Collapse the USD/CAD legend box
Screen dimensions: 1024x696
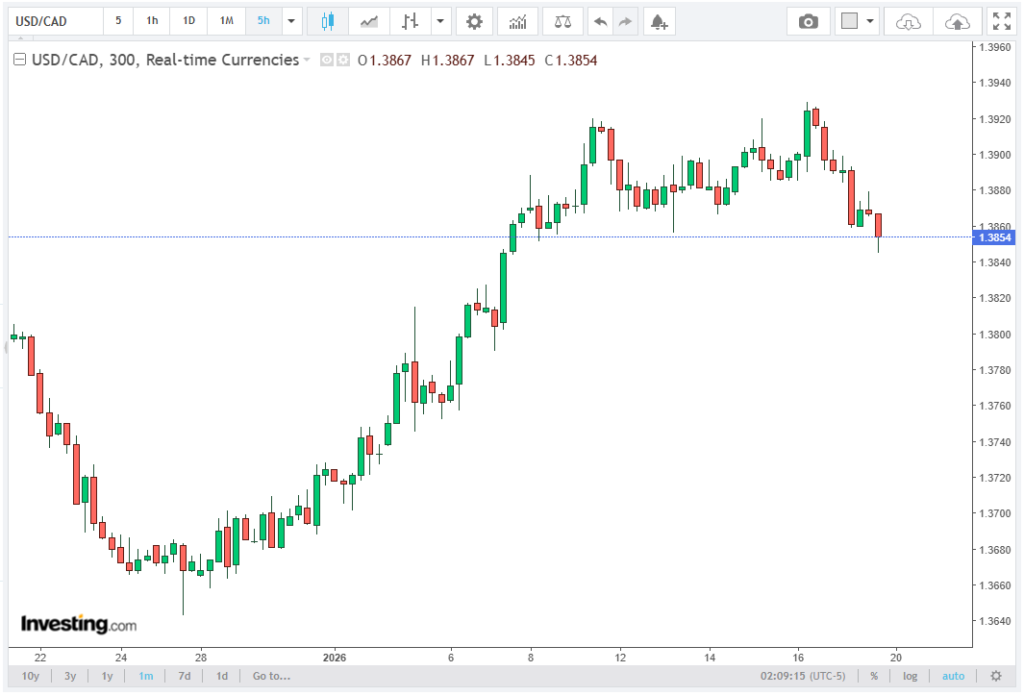click(18, 60)
